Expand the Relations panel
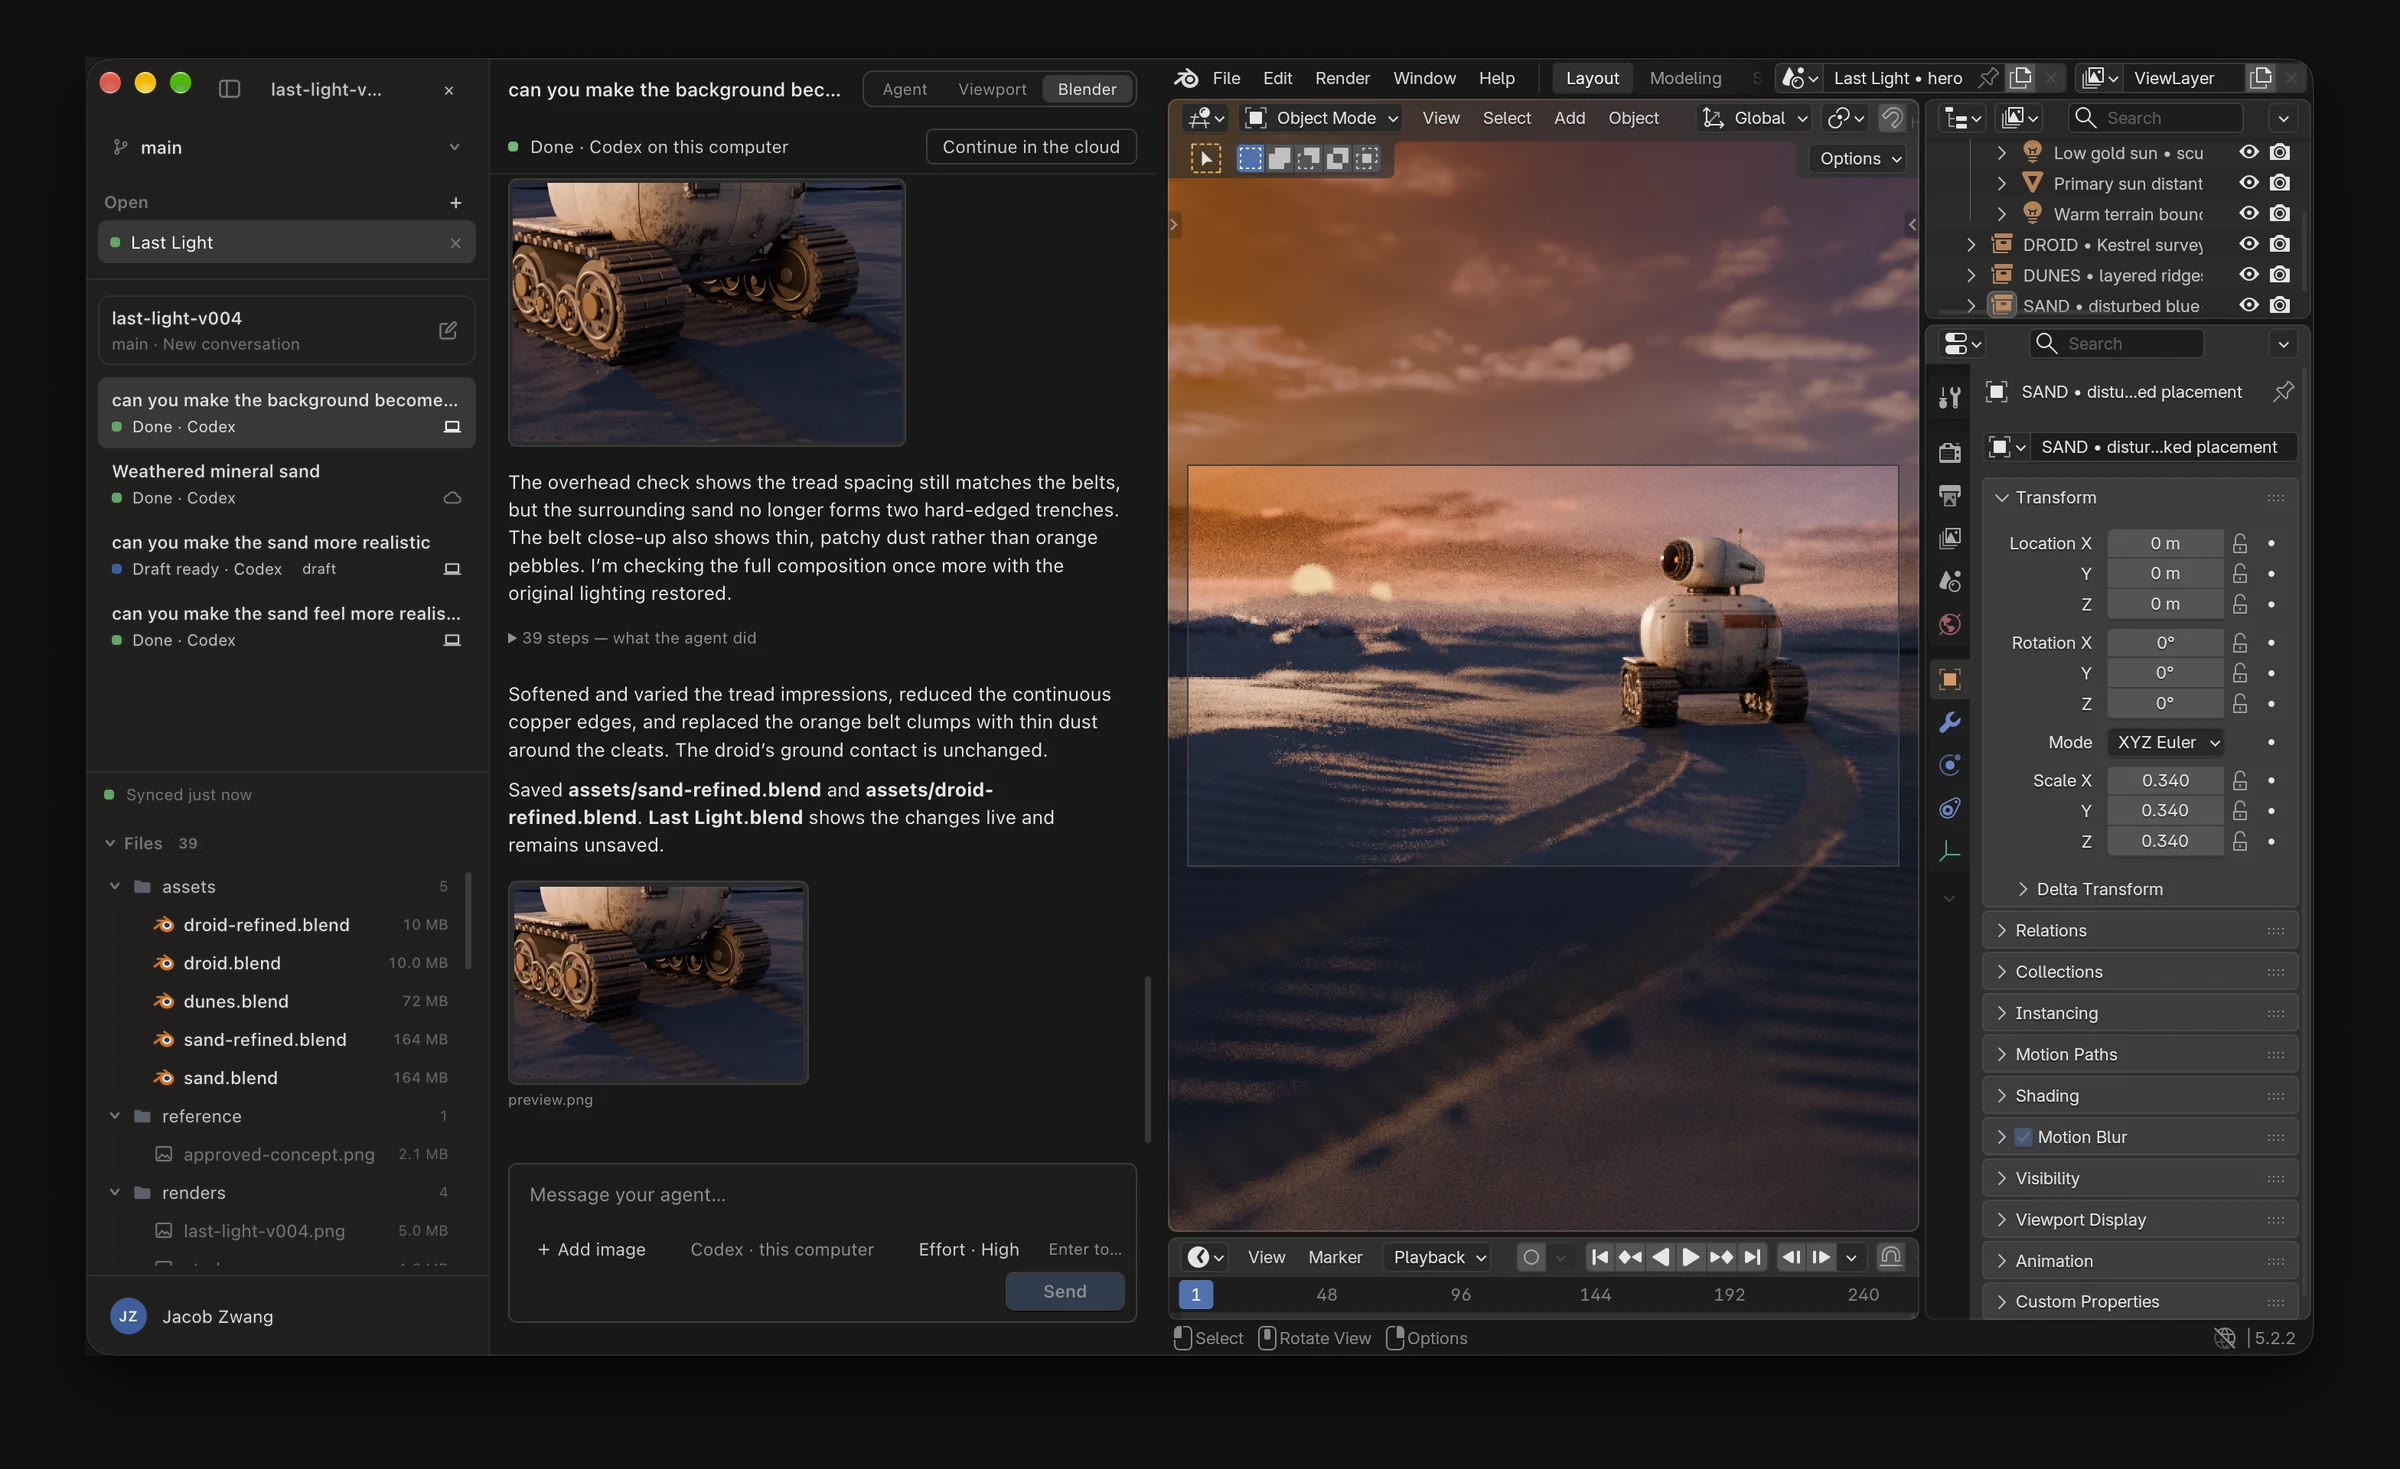The width and height of the screenshot is (2400, 1469). click(2140, 930)
